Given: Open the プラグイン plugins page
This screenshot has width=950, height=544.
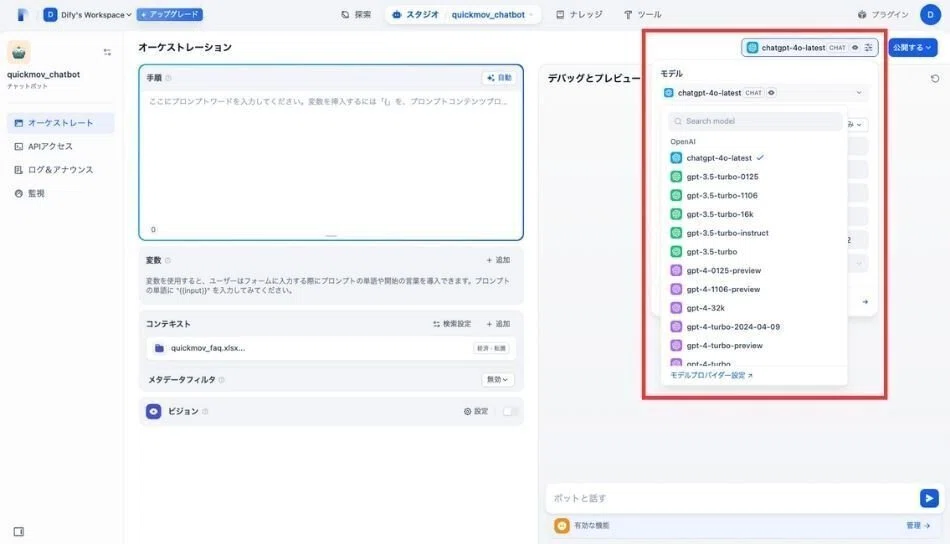Looking at the screenshot, I should 883,15.
